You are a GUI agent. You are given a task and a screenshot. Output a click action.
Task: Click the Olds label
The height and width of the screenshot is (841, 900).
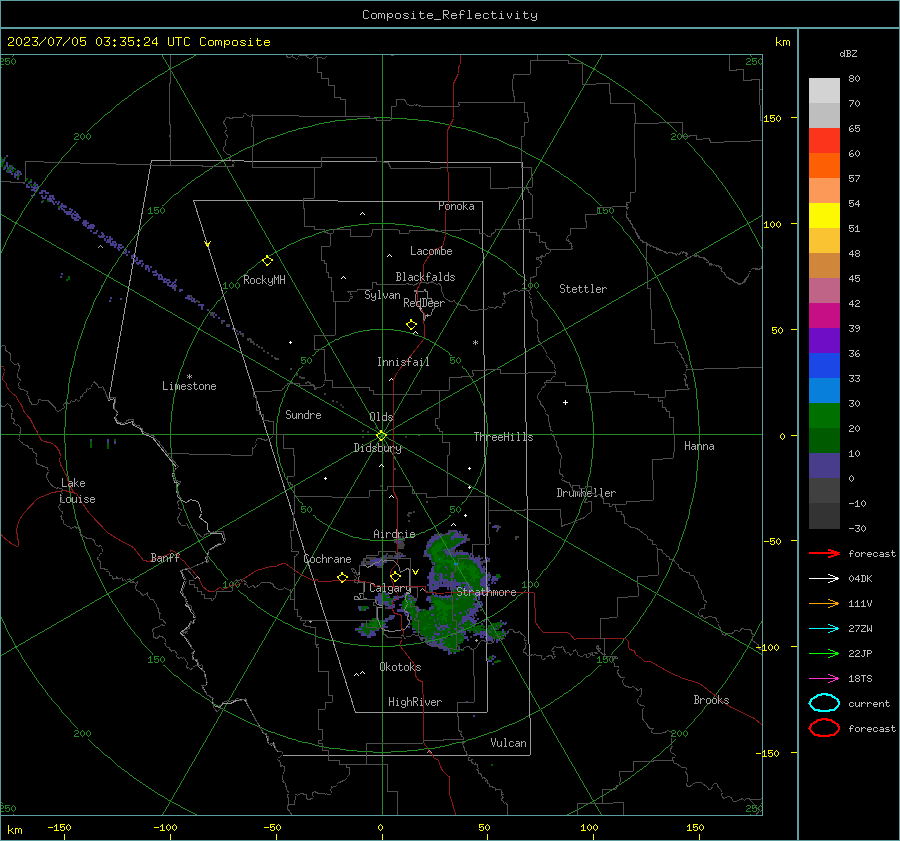[381, 417]
